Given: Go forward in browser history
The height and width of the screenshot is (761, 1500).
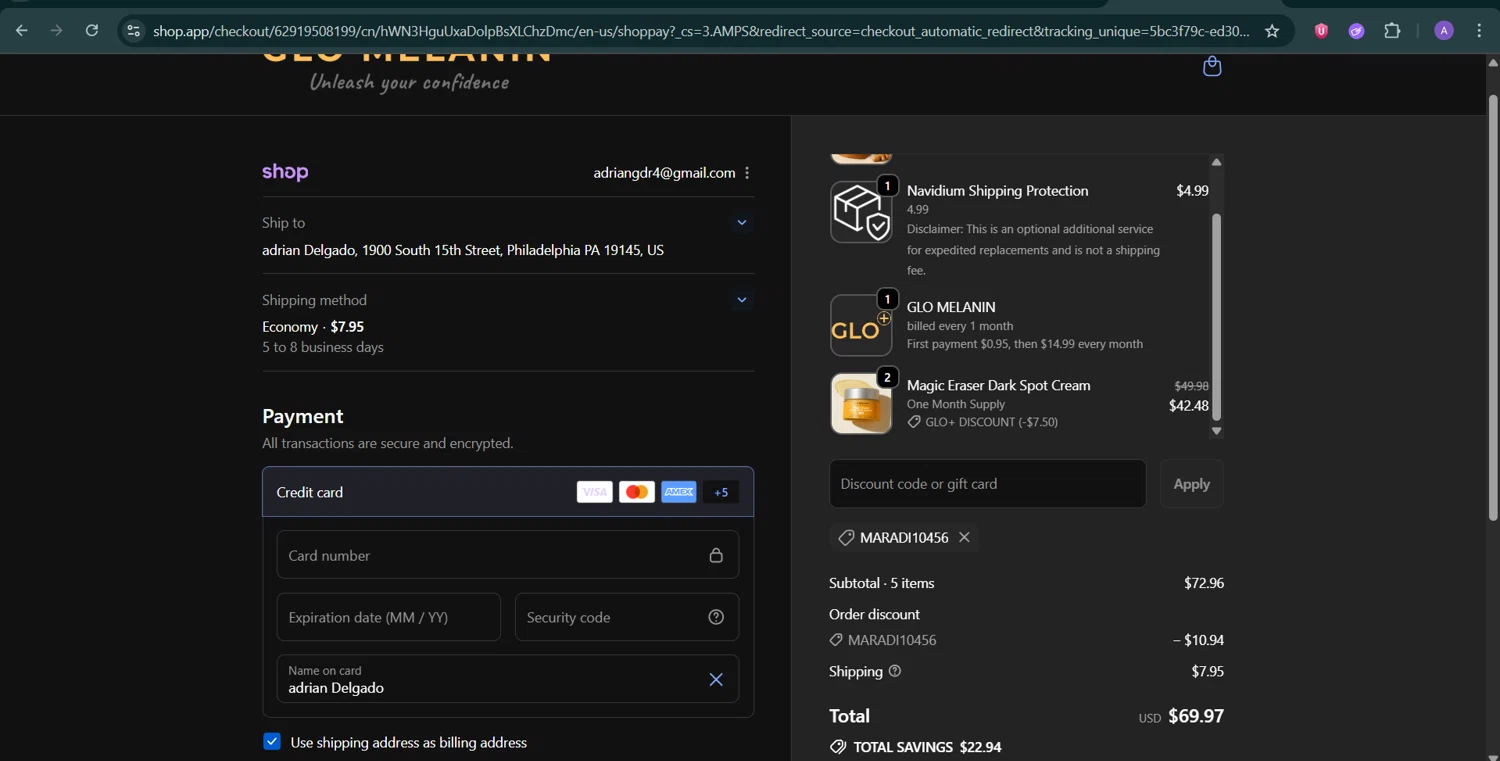Looking at the screenshot, I should 57,31.
